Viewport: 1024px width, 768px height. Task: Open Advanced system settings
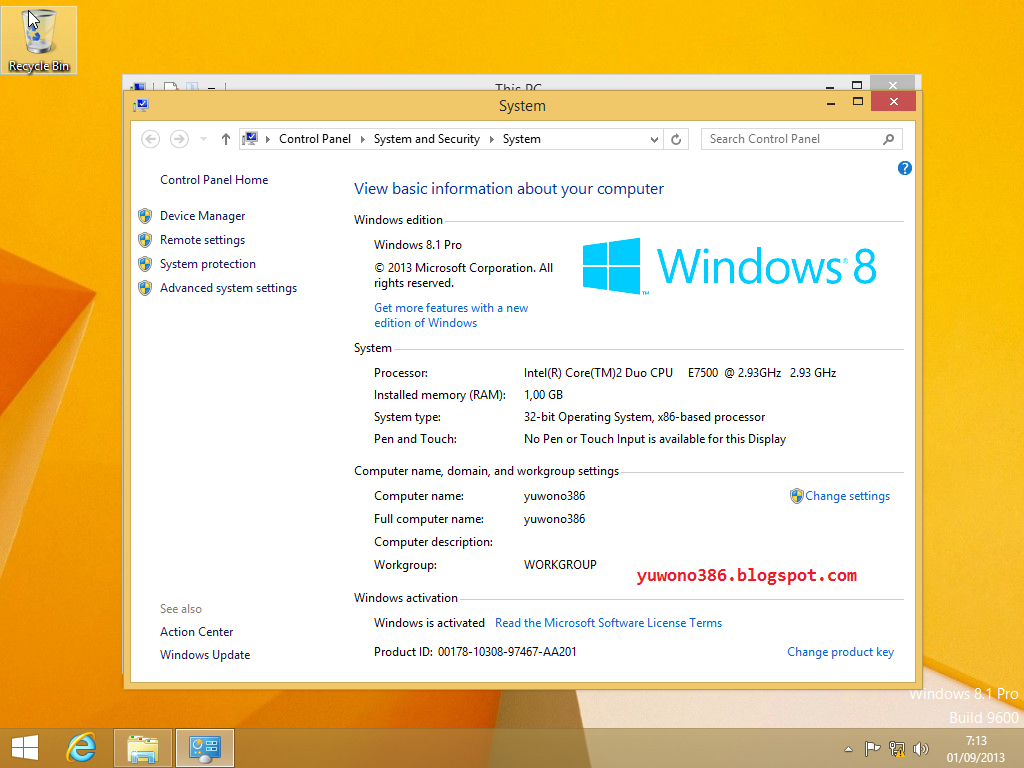[x=229, y=288]
